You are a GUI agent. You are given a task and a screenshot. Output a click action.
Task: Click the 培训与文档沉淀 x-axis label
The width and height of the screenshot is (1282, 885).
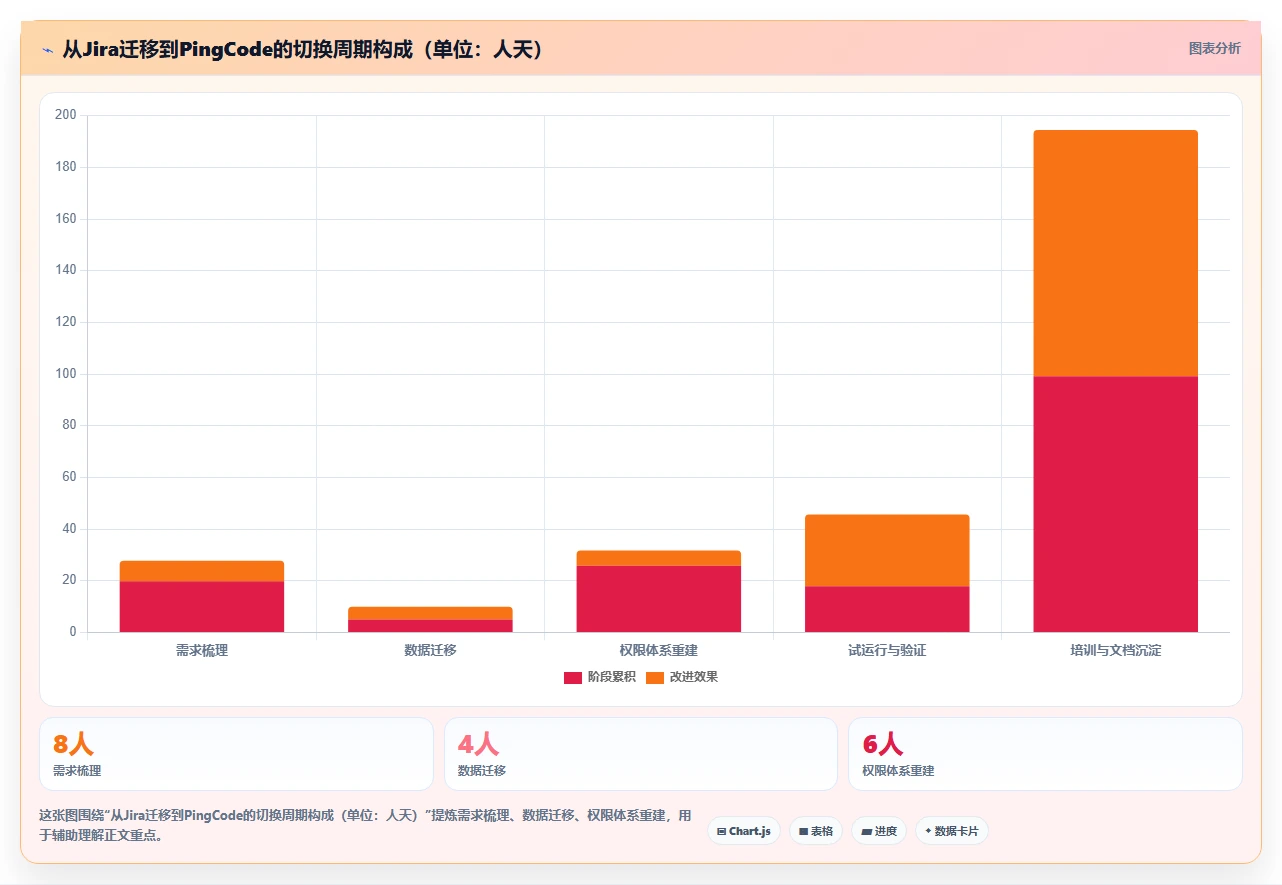(x=1116, y=650)
